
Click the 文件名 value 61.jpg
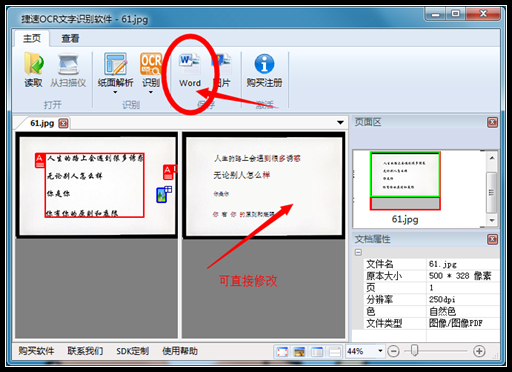point(443,264)
